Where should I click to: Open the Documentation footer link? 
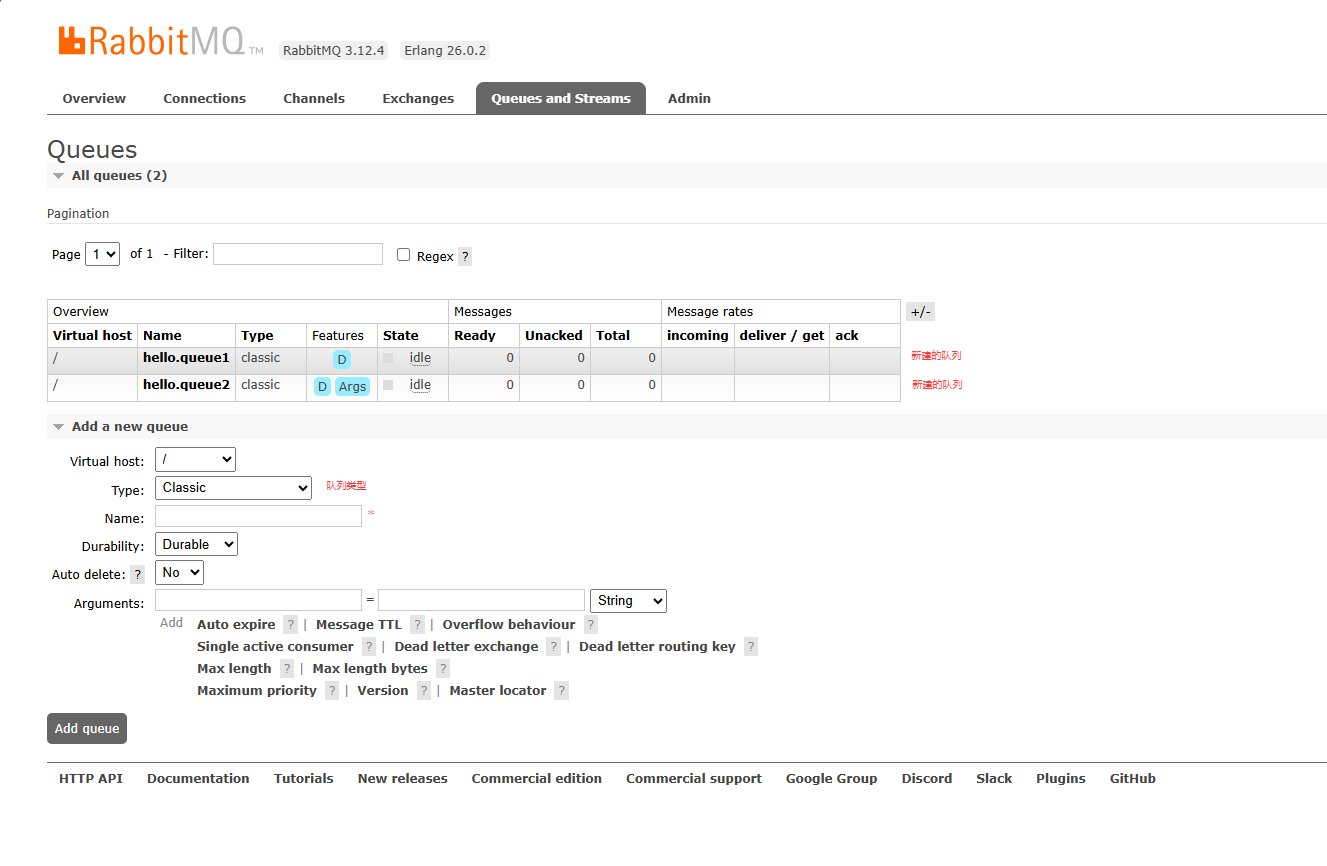pyautogui.click(x=198, y=779)
